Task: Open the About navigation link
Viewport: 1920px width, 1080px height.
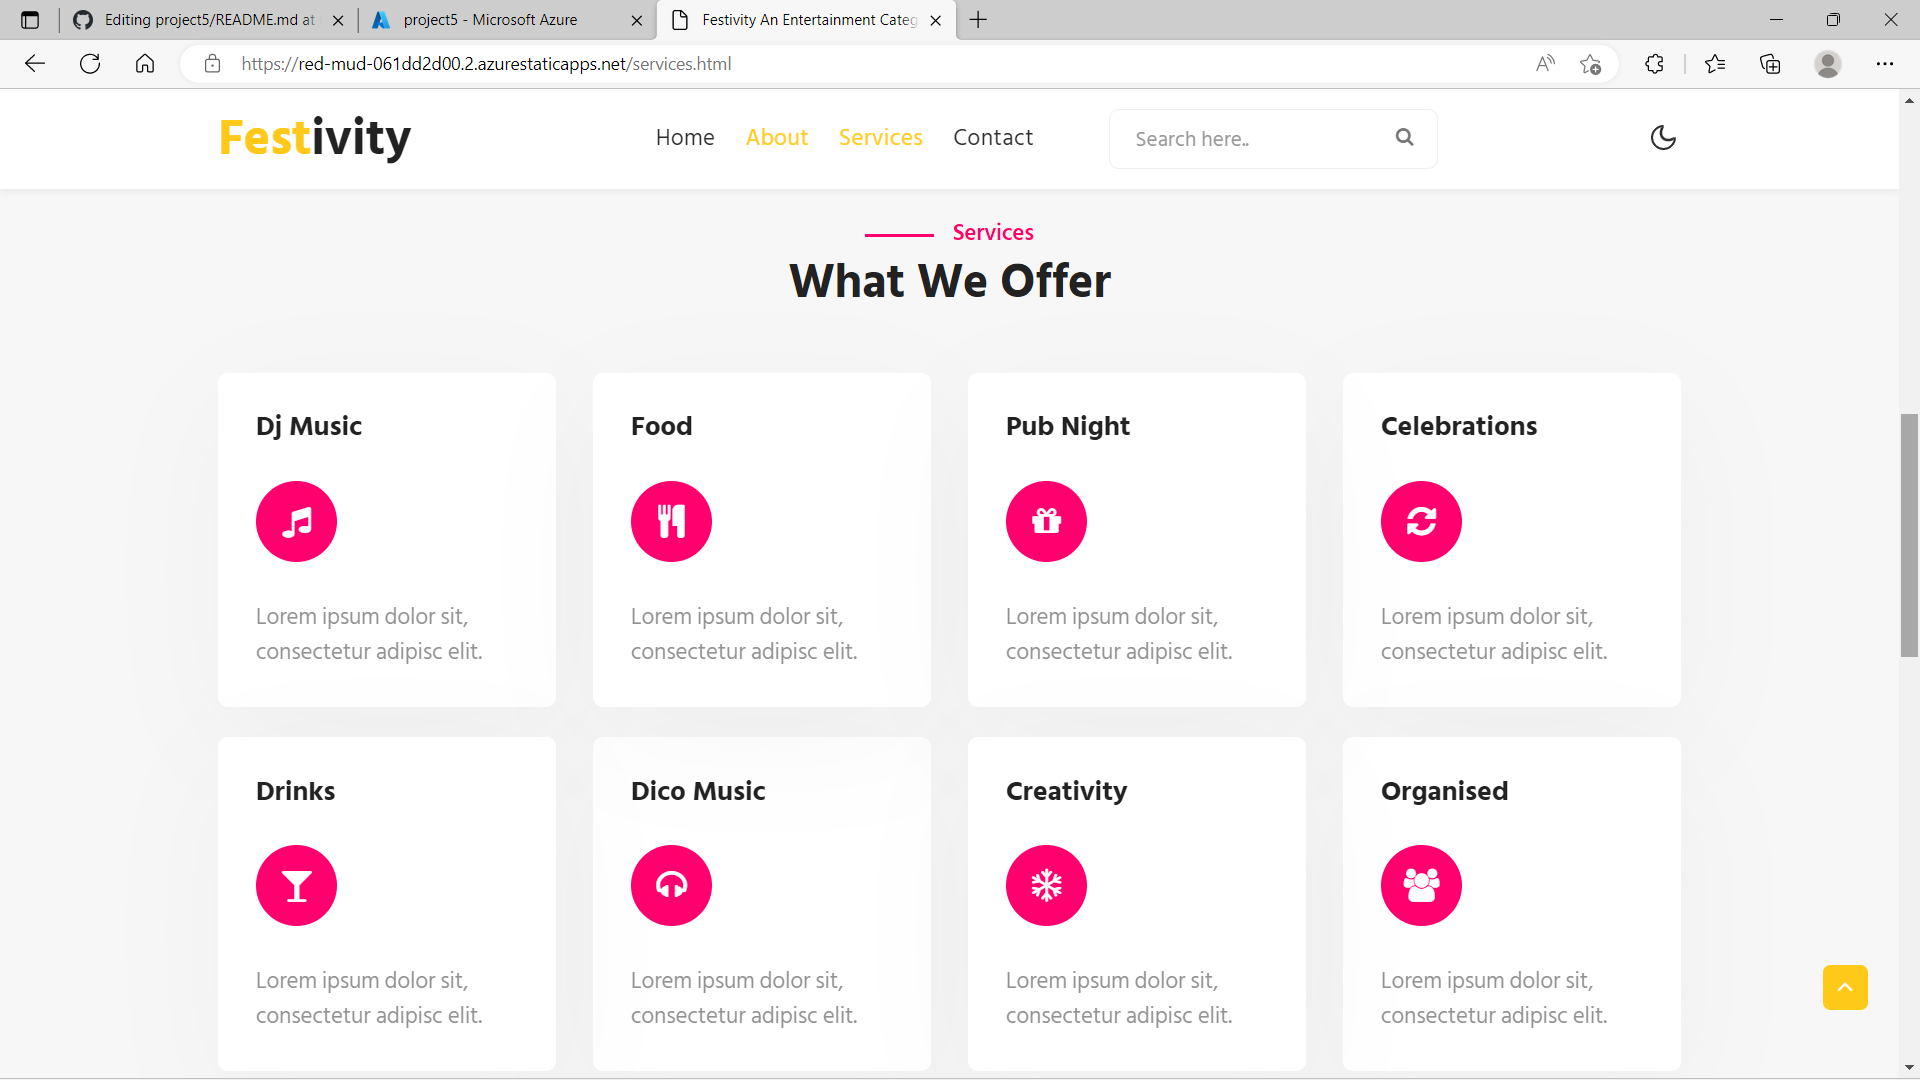Action: [x=776, y=138]
